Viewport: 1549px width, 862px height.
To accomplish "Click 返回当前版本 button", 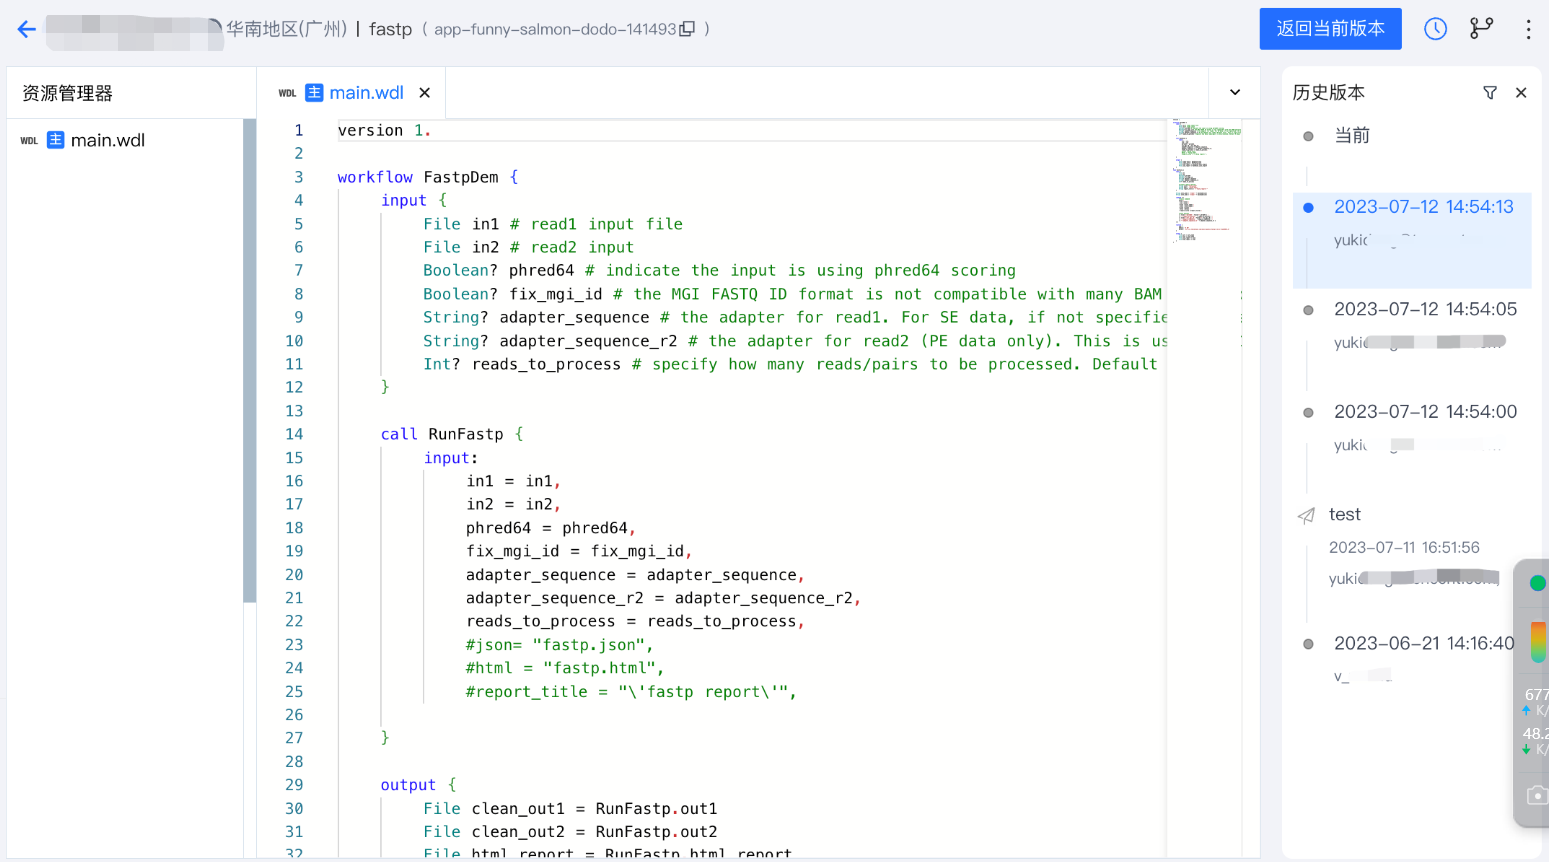I will (1330, 29).
